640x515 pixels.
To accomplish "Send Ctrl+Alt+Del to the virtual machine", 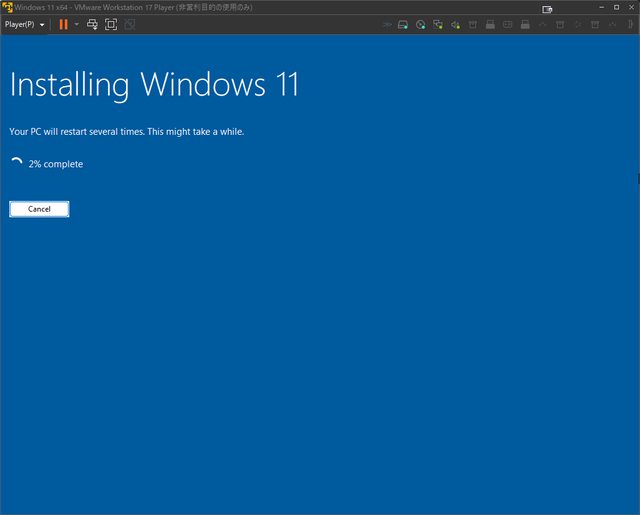I will point(92,24).
